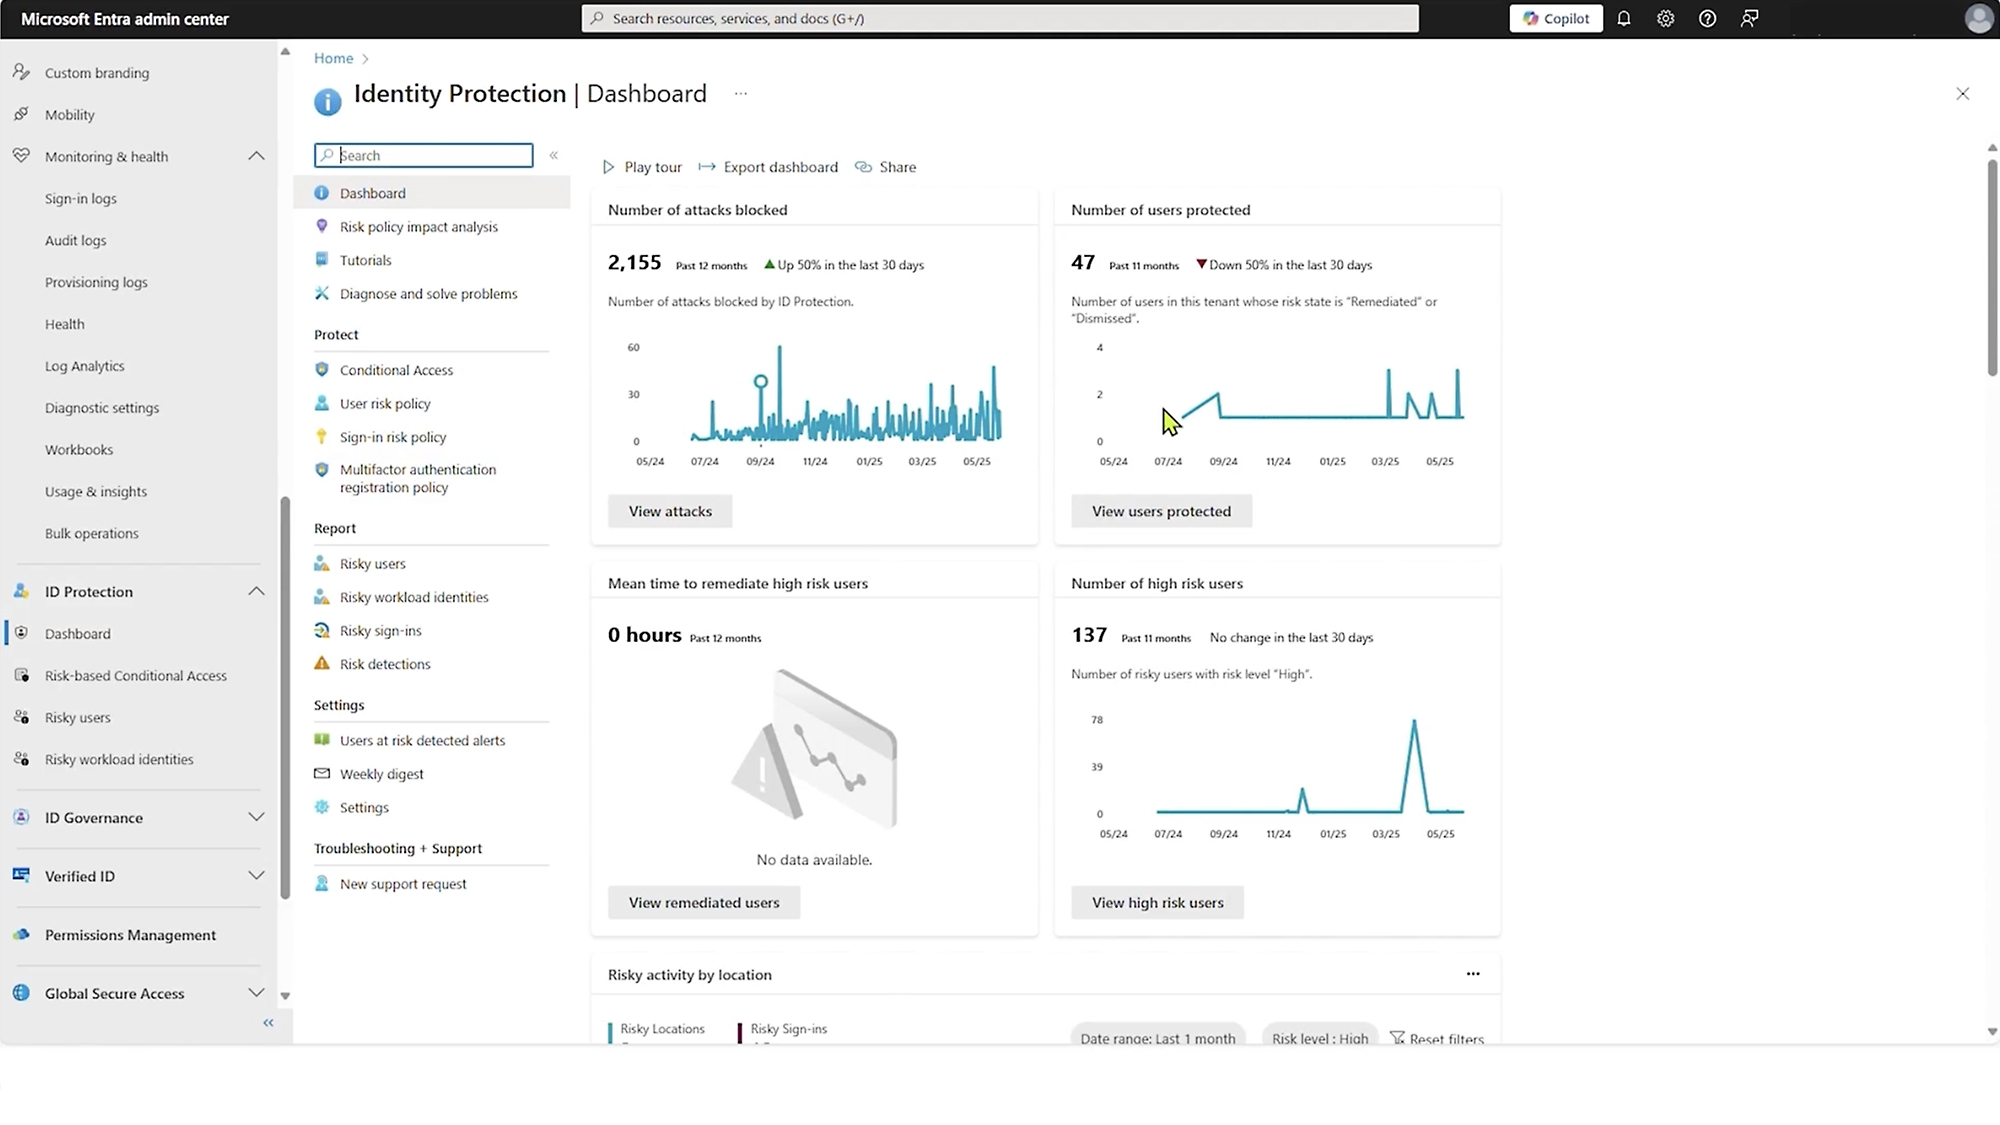Screen dimensions: 2000x1125
Task: Open ellipsis menu on Risky activity card
Action: 1473,973
